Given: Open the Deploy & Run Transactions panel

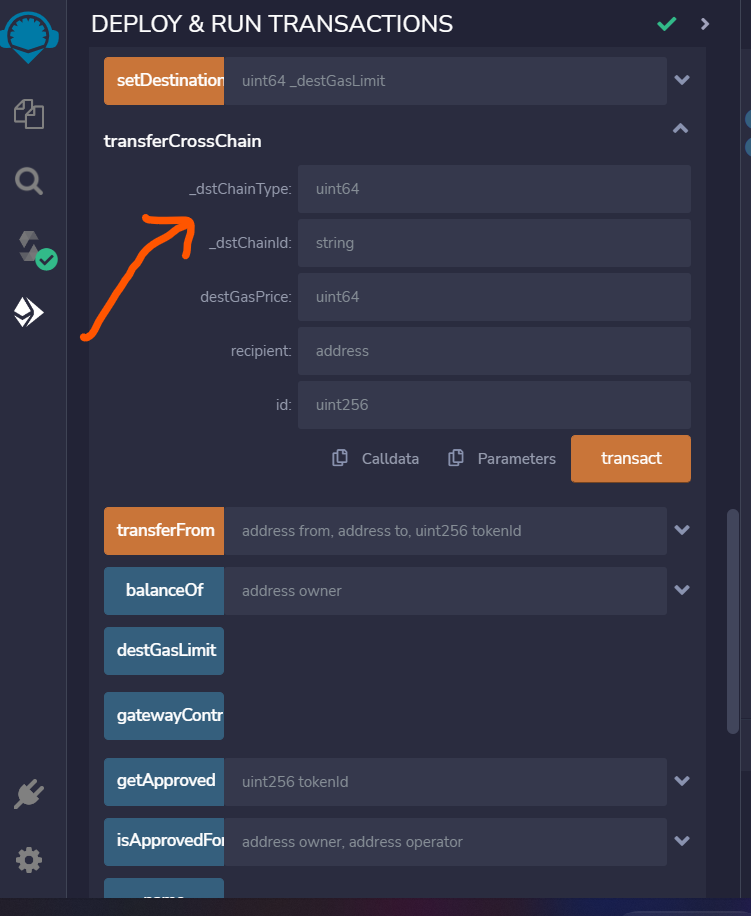Looking at the screenshot, I should [29, 311].
